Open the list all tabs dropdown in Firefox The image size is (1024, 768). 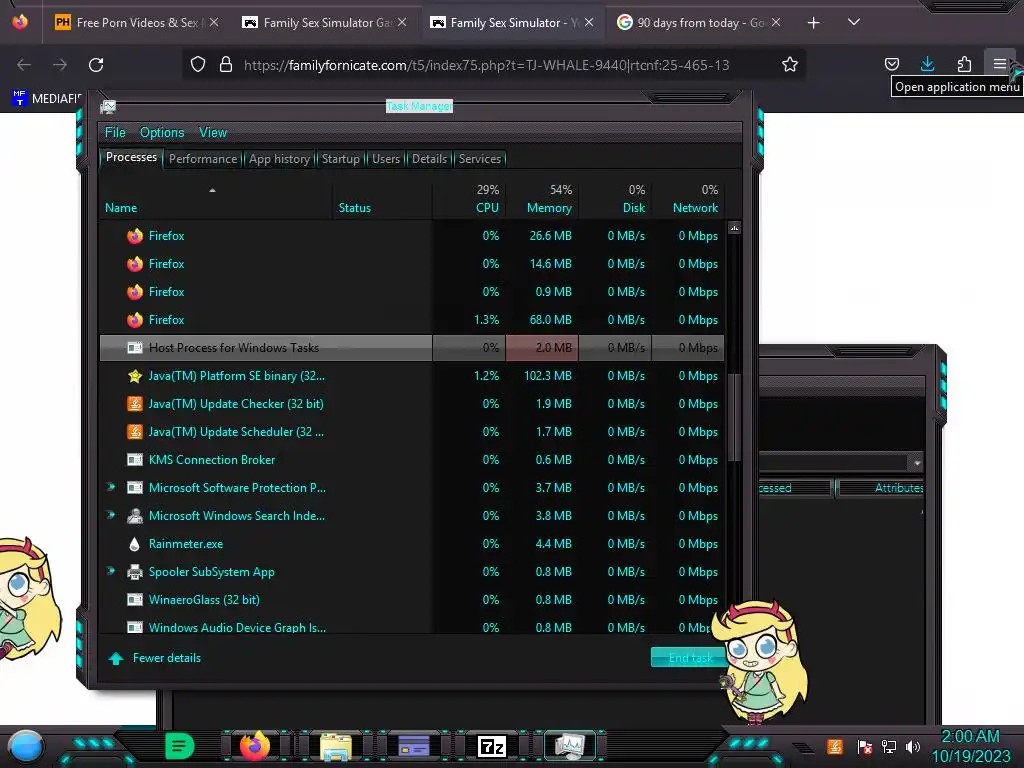tap(853, 22)
